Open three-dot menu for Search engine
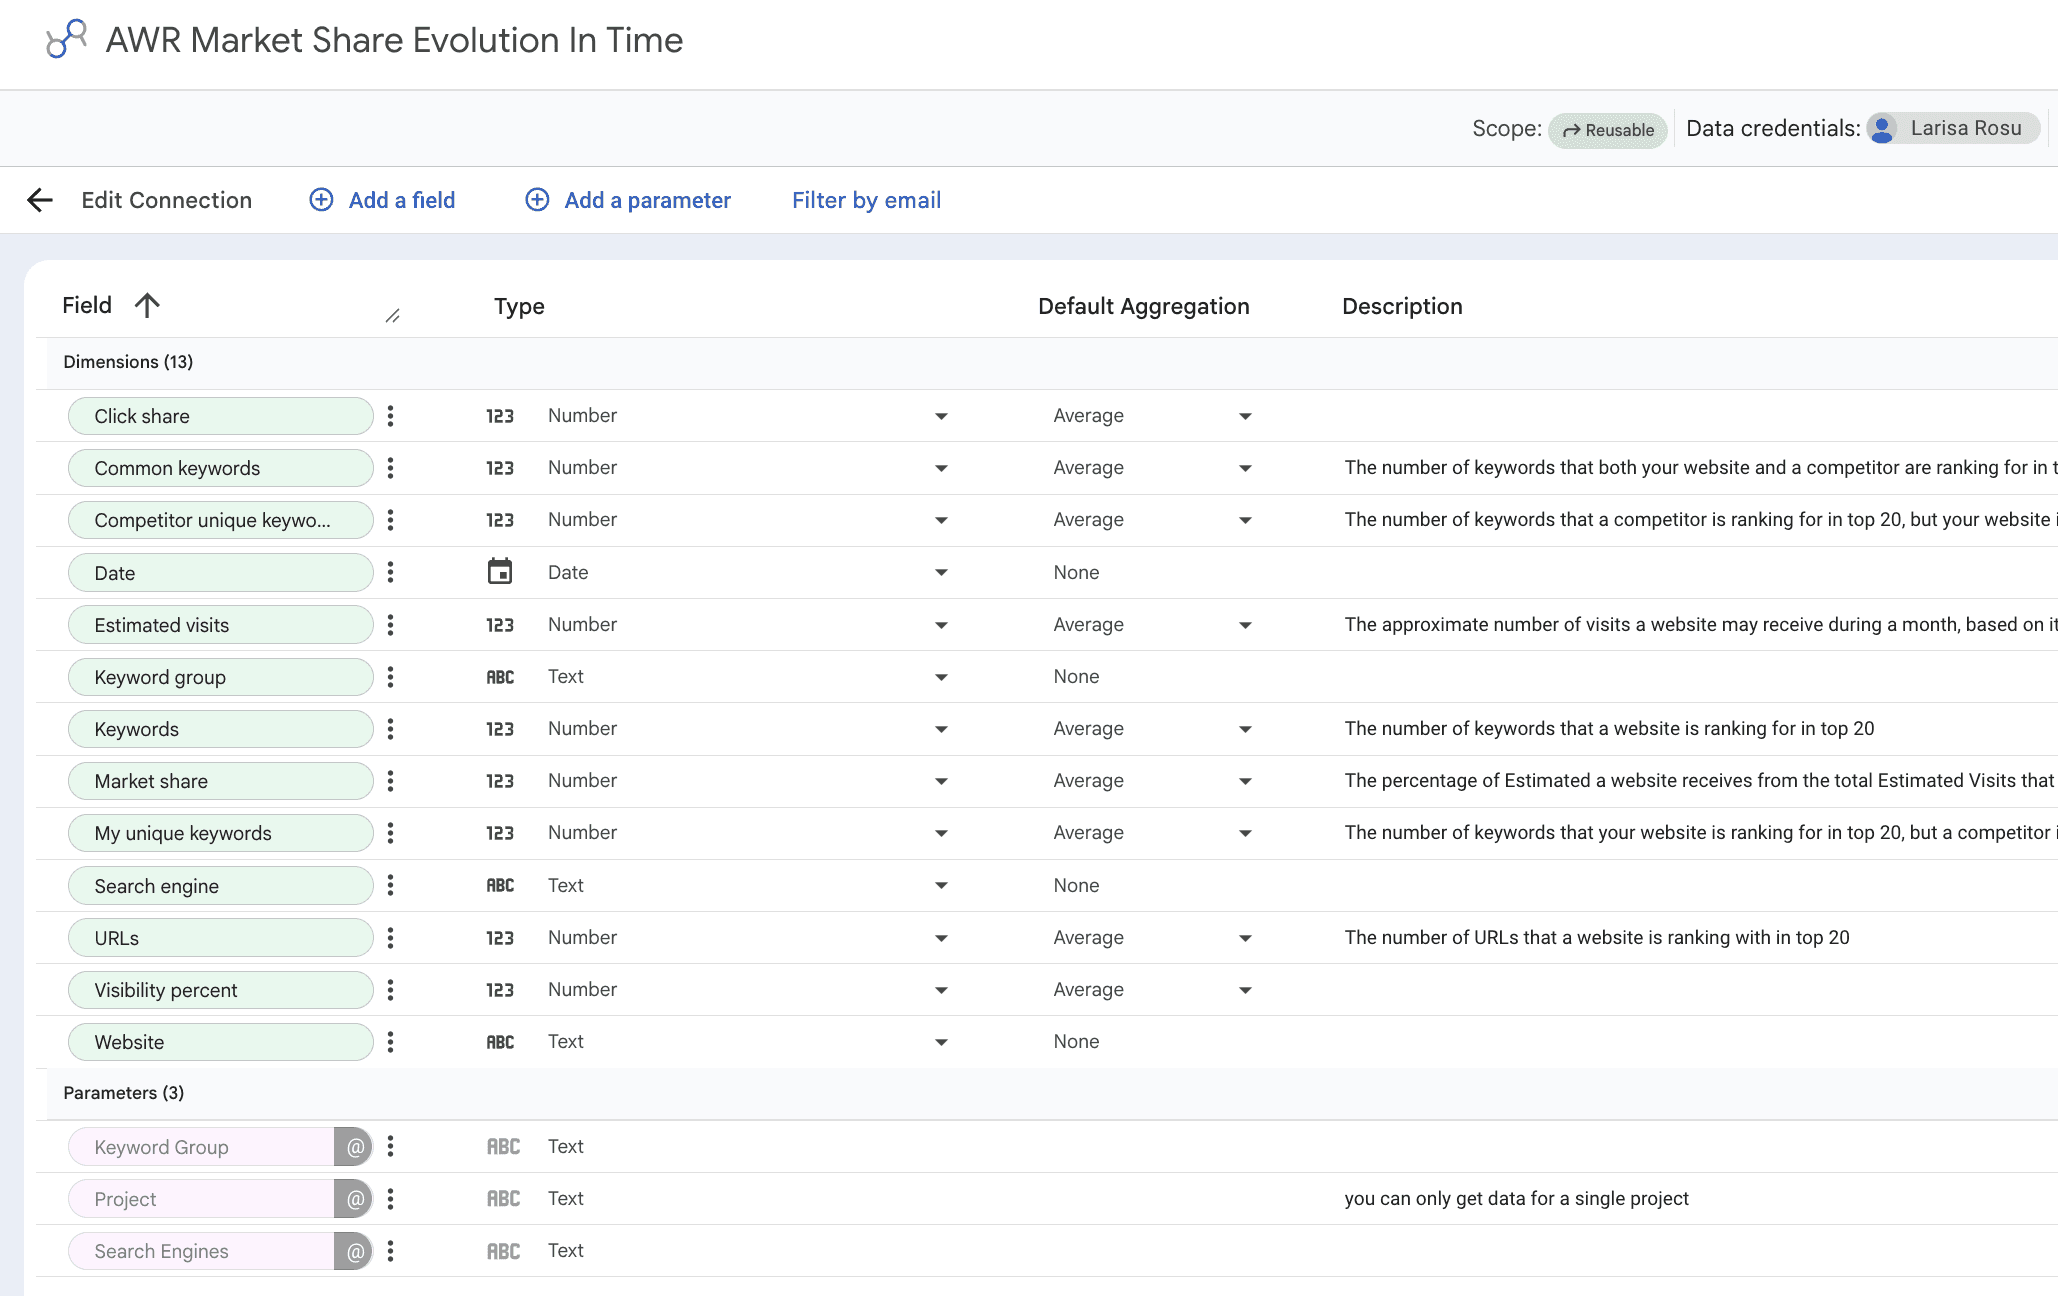 click(x=390, y=885)
